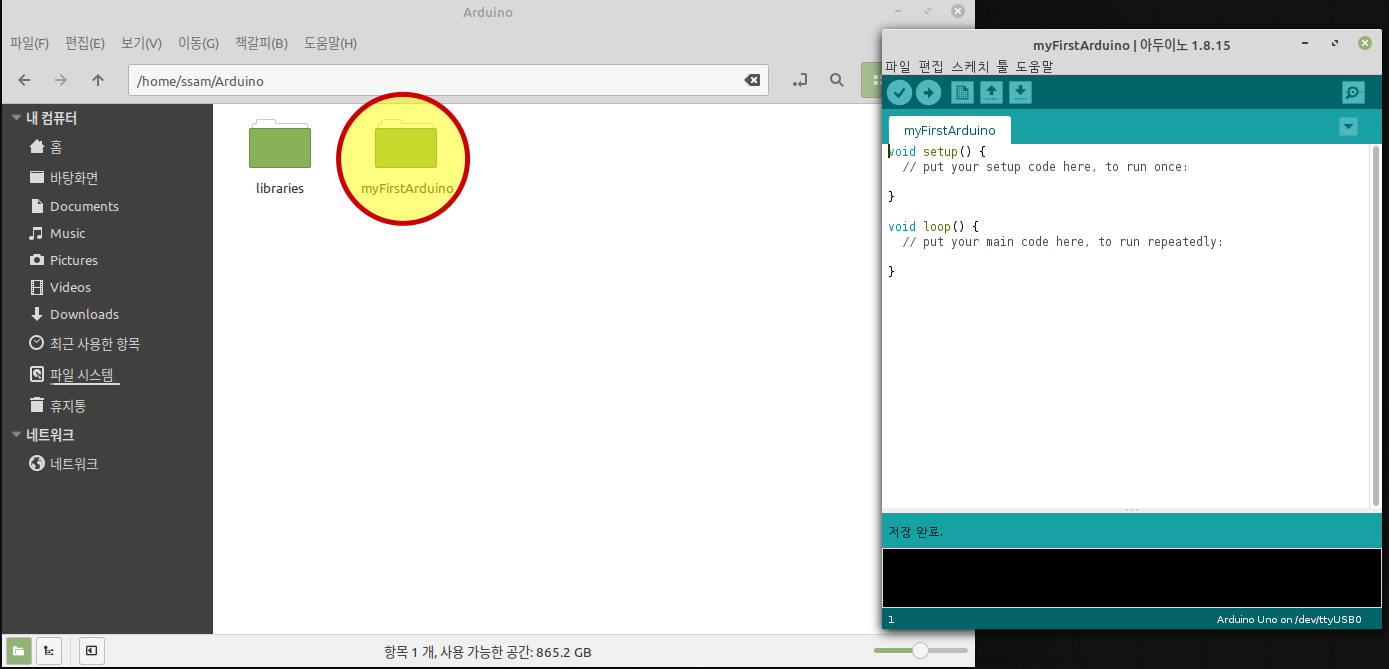Image resolution: width=1389 pixels, height=669 pixels.
Task: Go forward with the right arrow button
Action: point(61,80)
